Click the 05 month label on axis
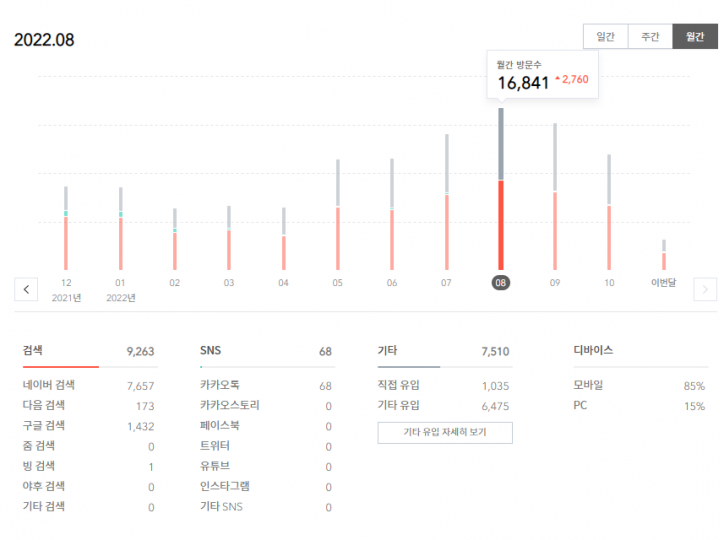Screen dimensions: 720x540 tap(338, 283)
